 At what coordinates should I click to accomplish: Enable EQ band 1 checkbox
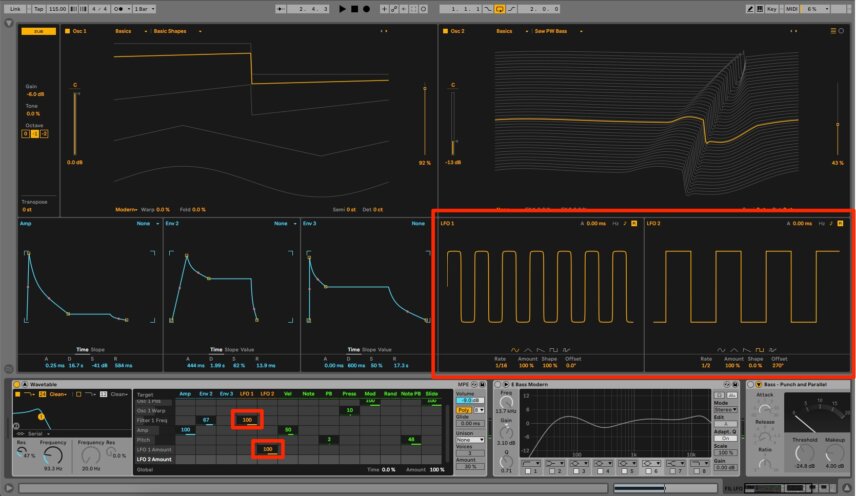pos(528,471)
